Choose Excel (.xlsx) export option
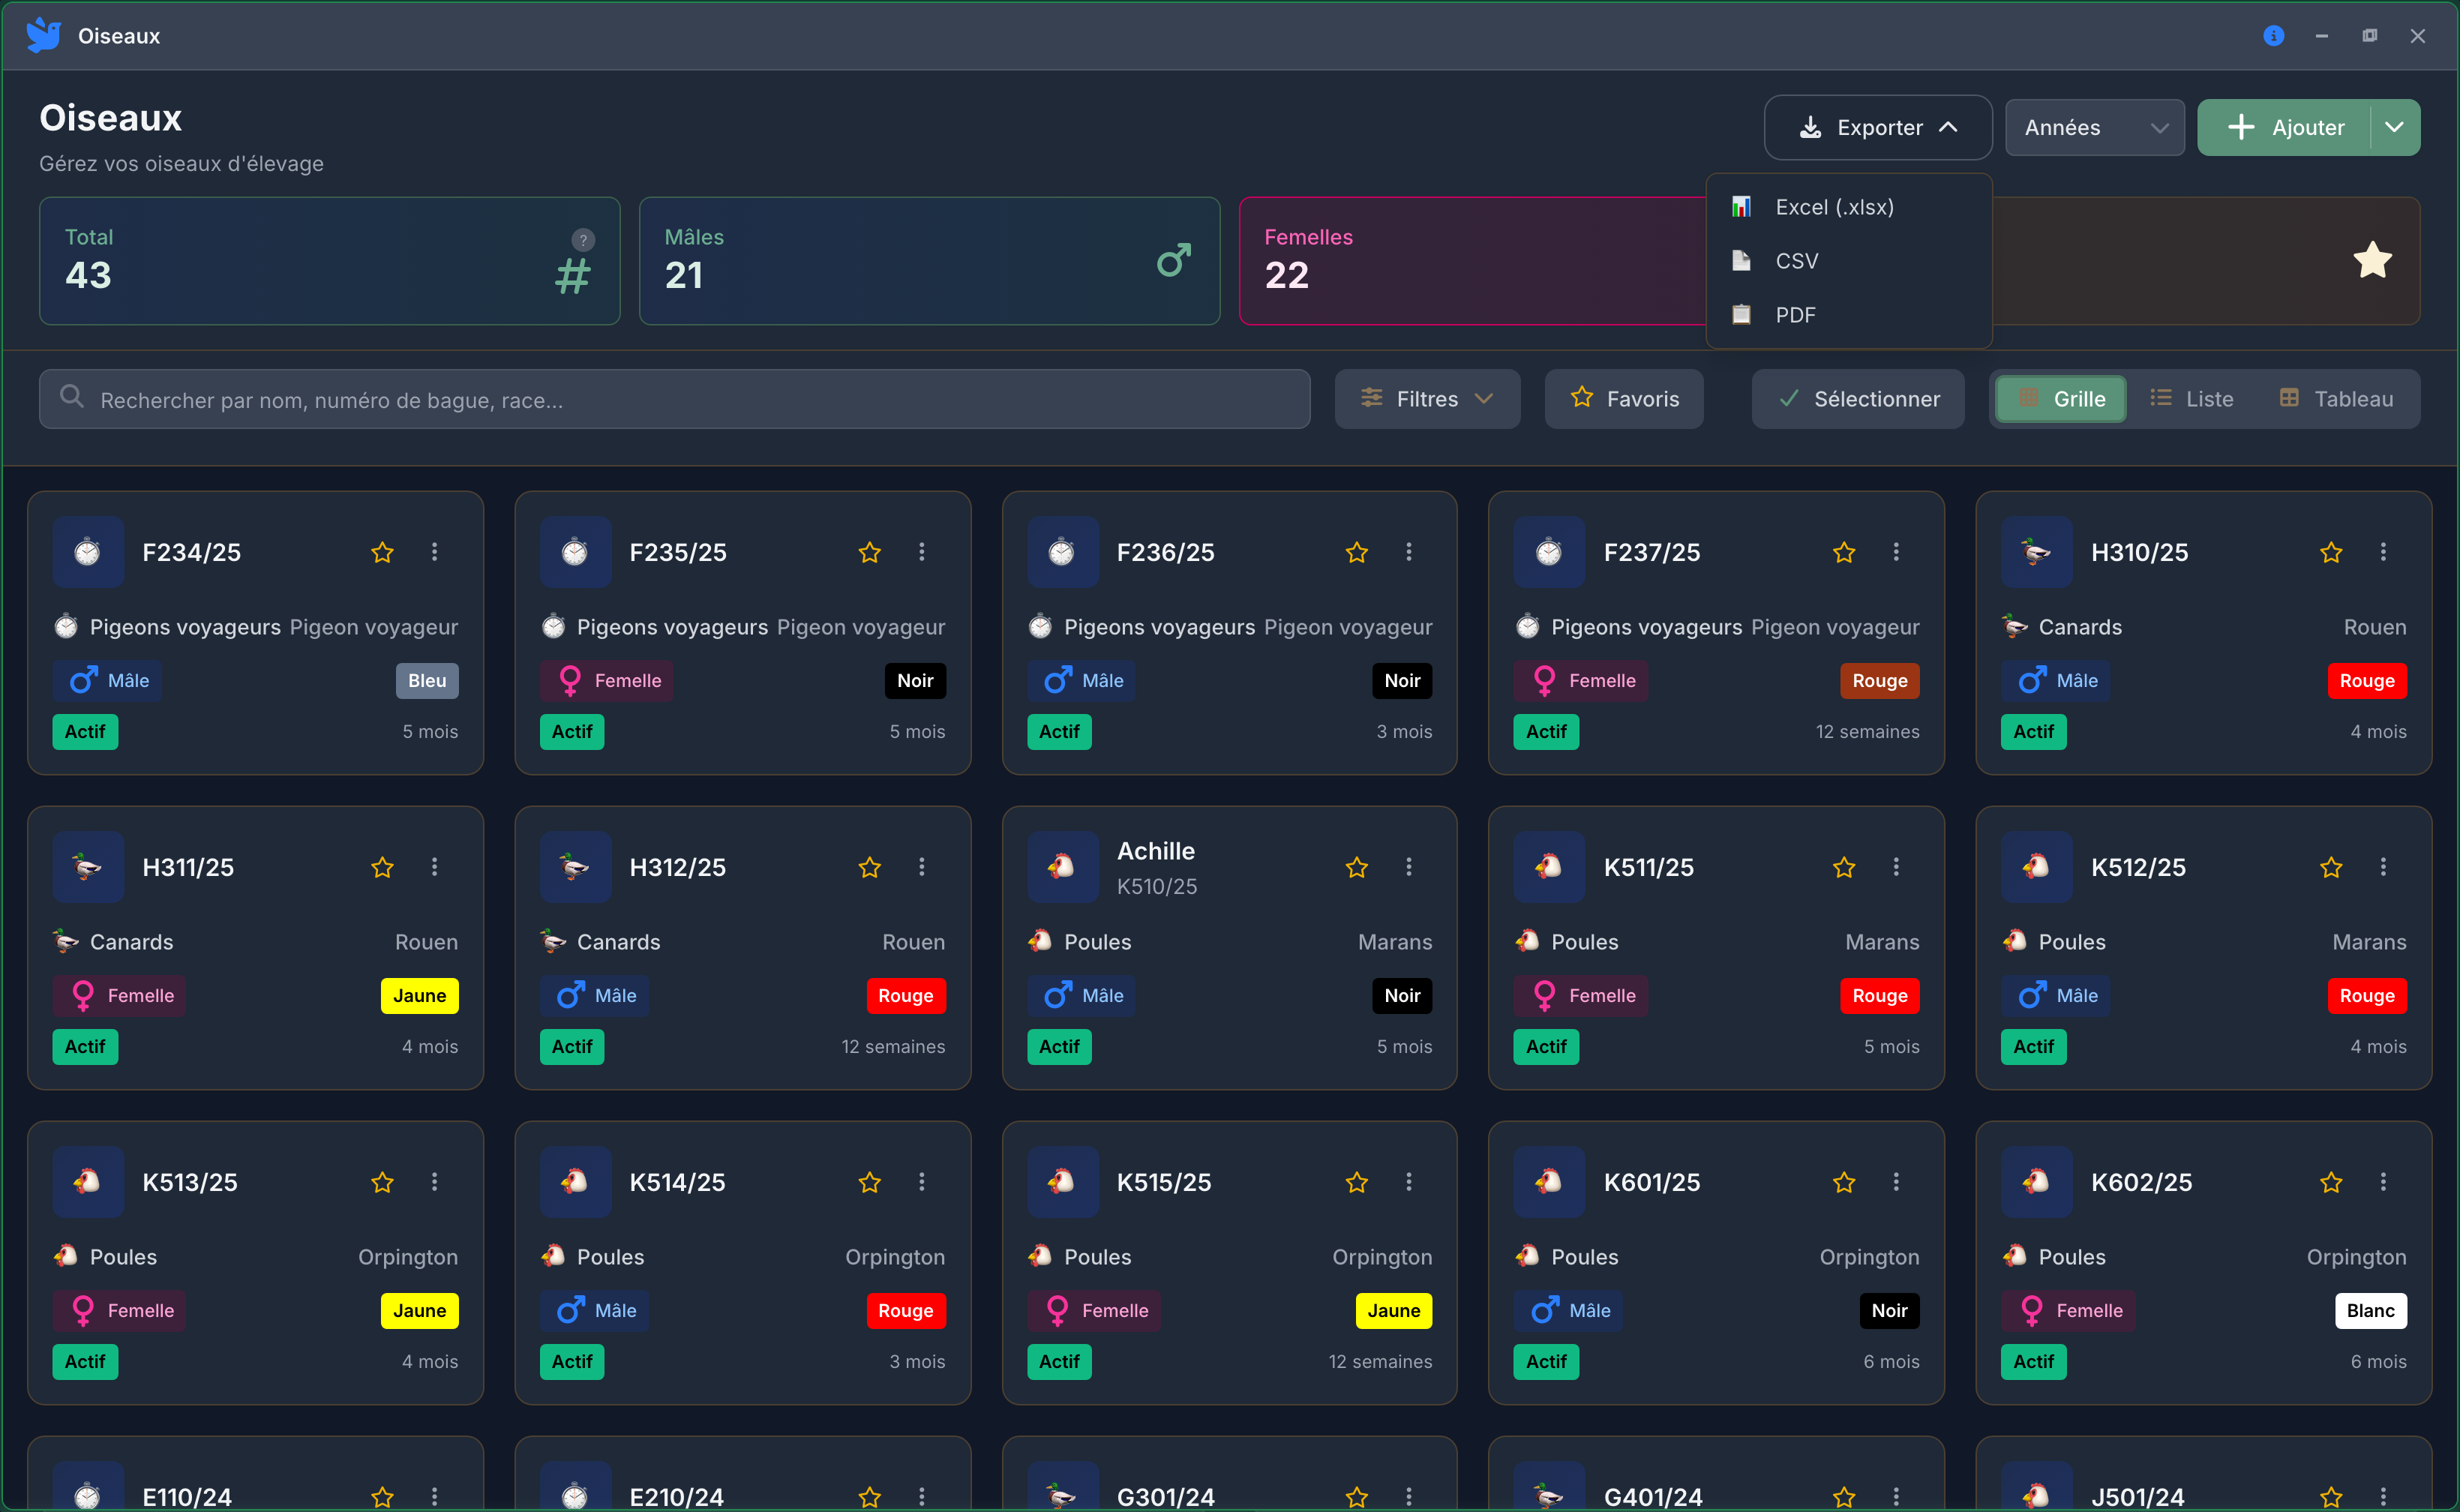This screenshot has height=1512, width=2460. click(x=1849, y=207)
